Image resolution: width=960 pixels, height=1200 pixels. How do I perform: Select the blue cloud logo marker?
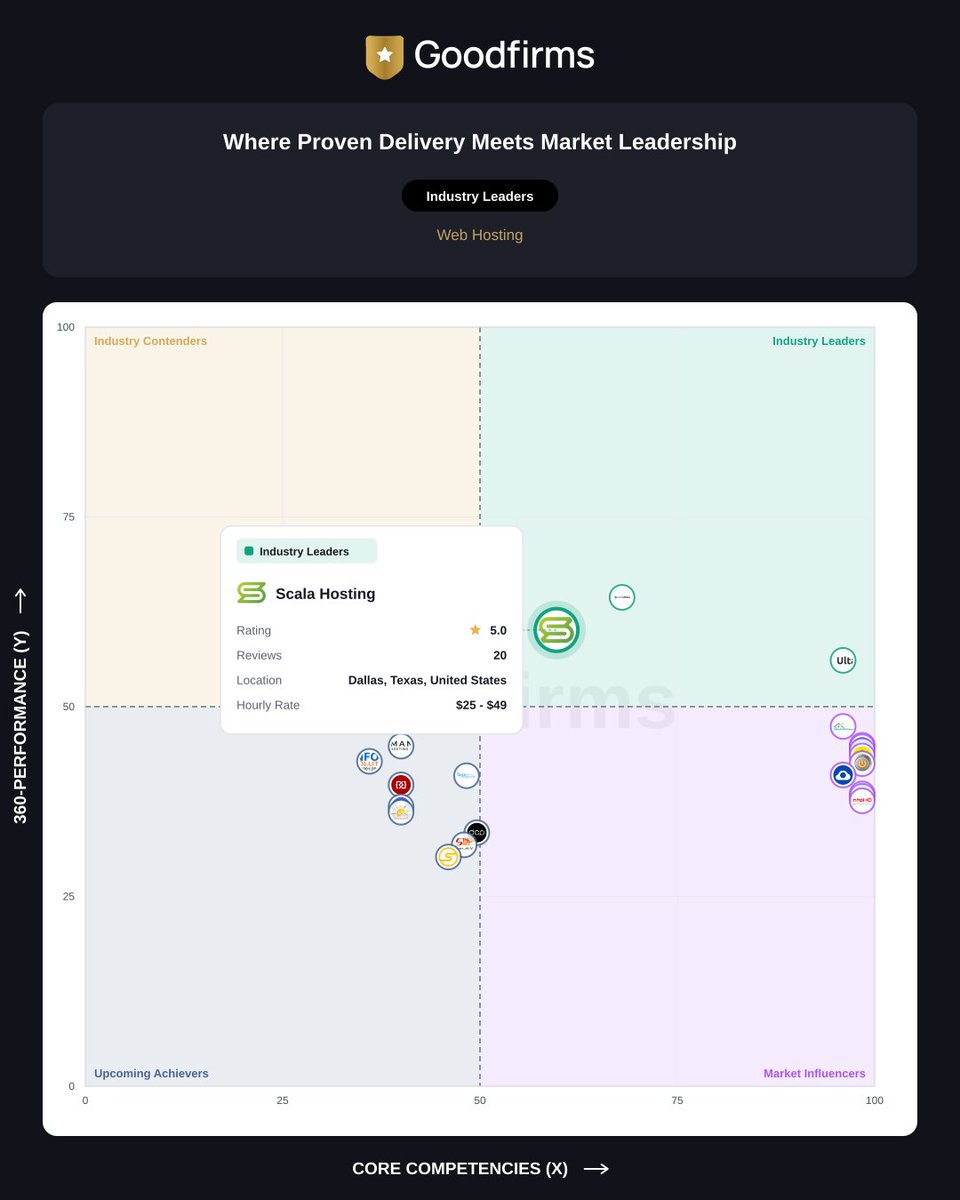[x=843, y=775]
